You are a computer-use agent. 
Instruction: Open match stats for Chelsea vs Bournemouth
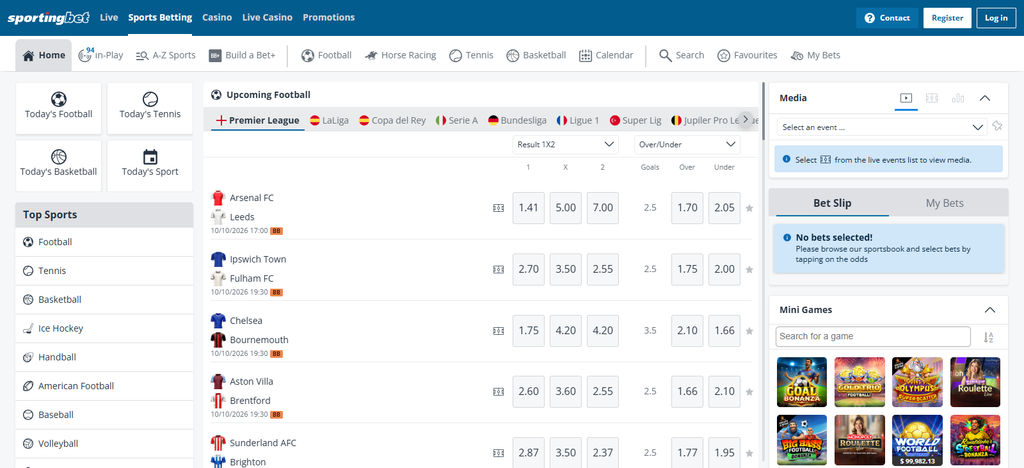(498, 331)
